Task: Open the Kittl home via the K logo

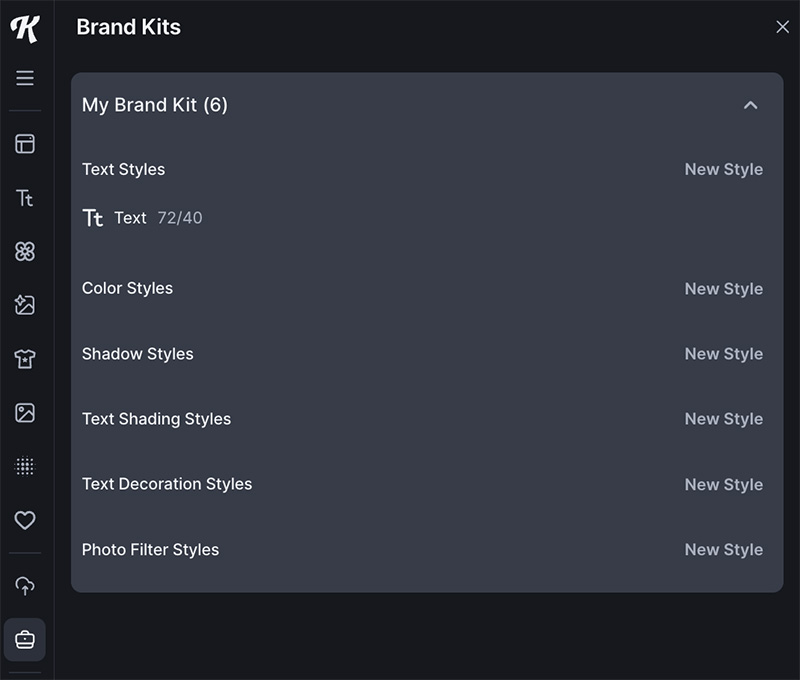Action: click(x=26, y=30)
